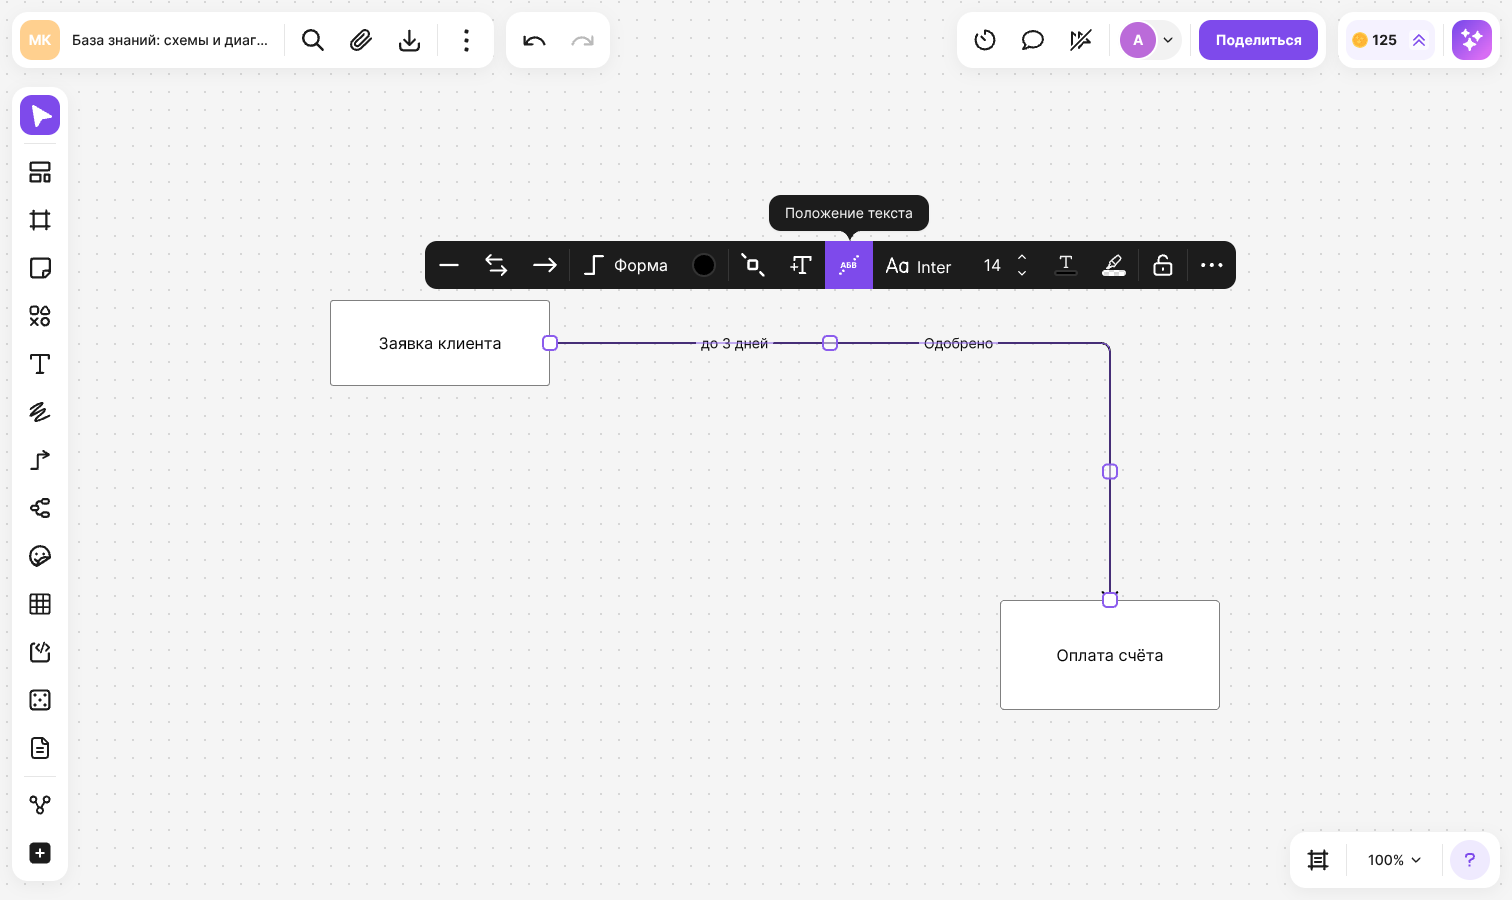This screenshot has width=1512, height=900.
Task: Search the board with magnifier icon
Action: tap(313, 40)
